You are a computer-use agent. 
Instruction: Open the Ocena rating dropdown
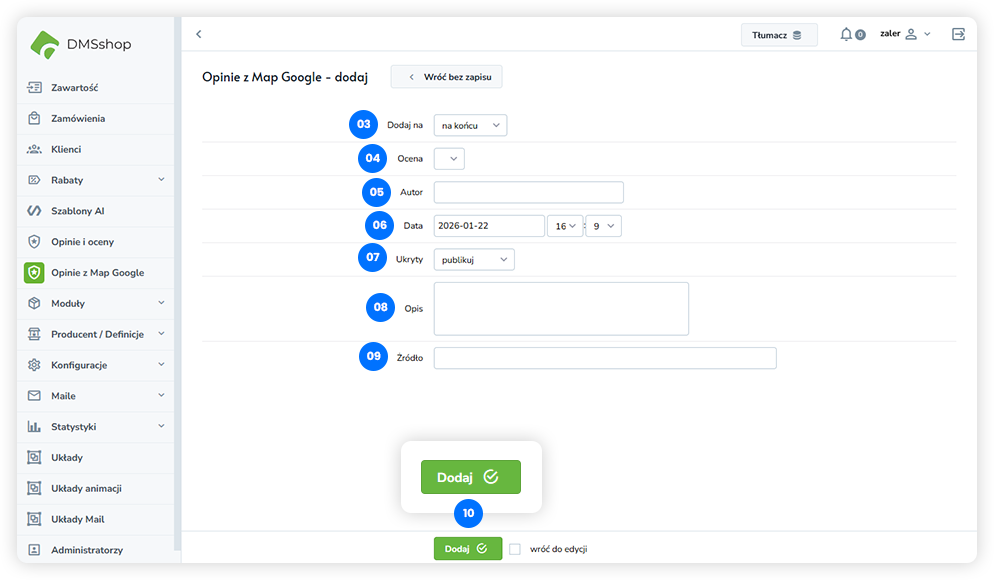[x=449, y=158]
